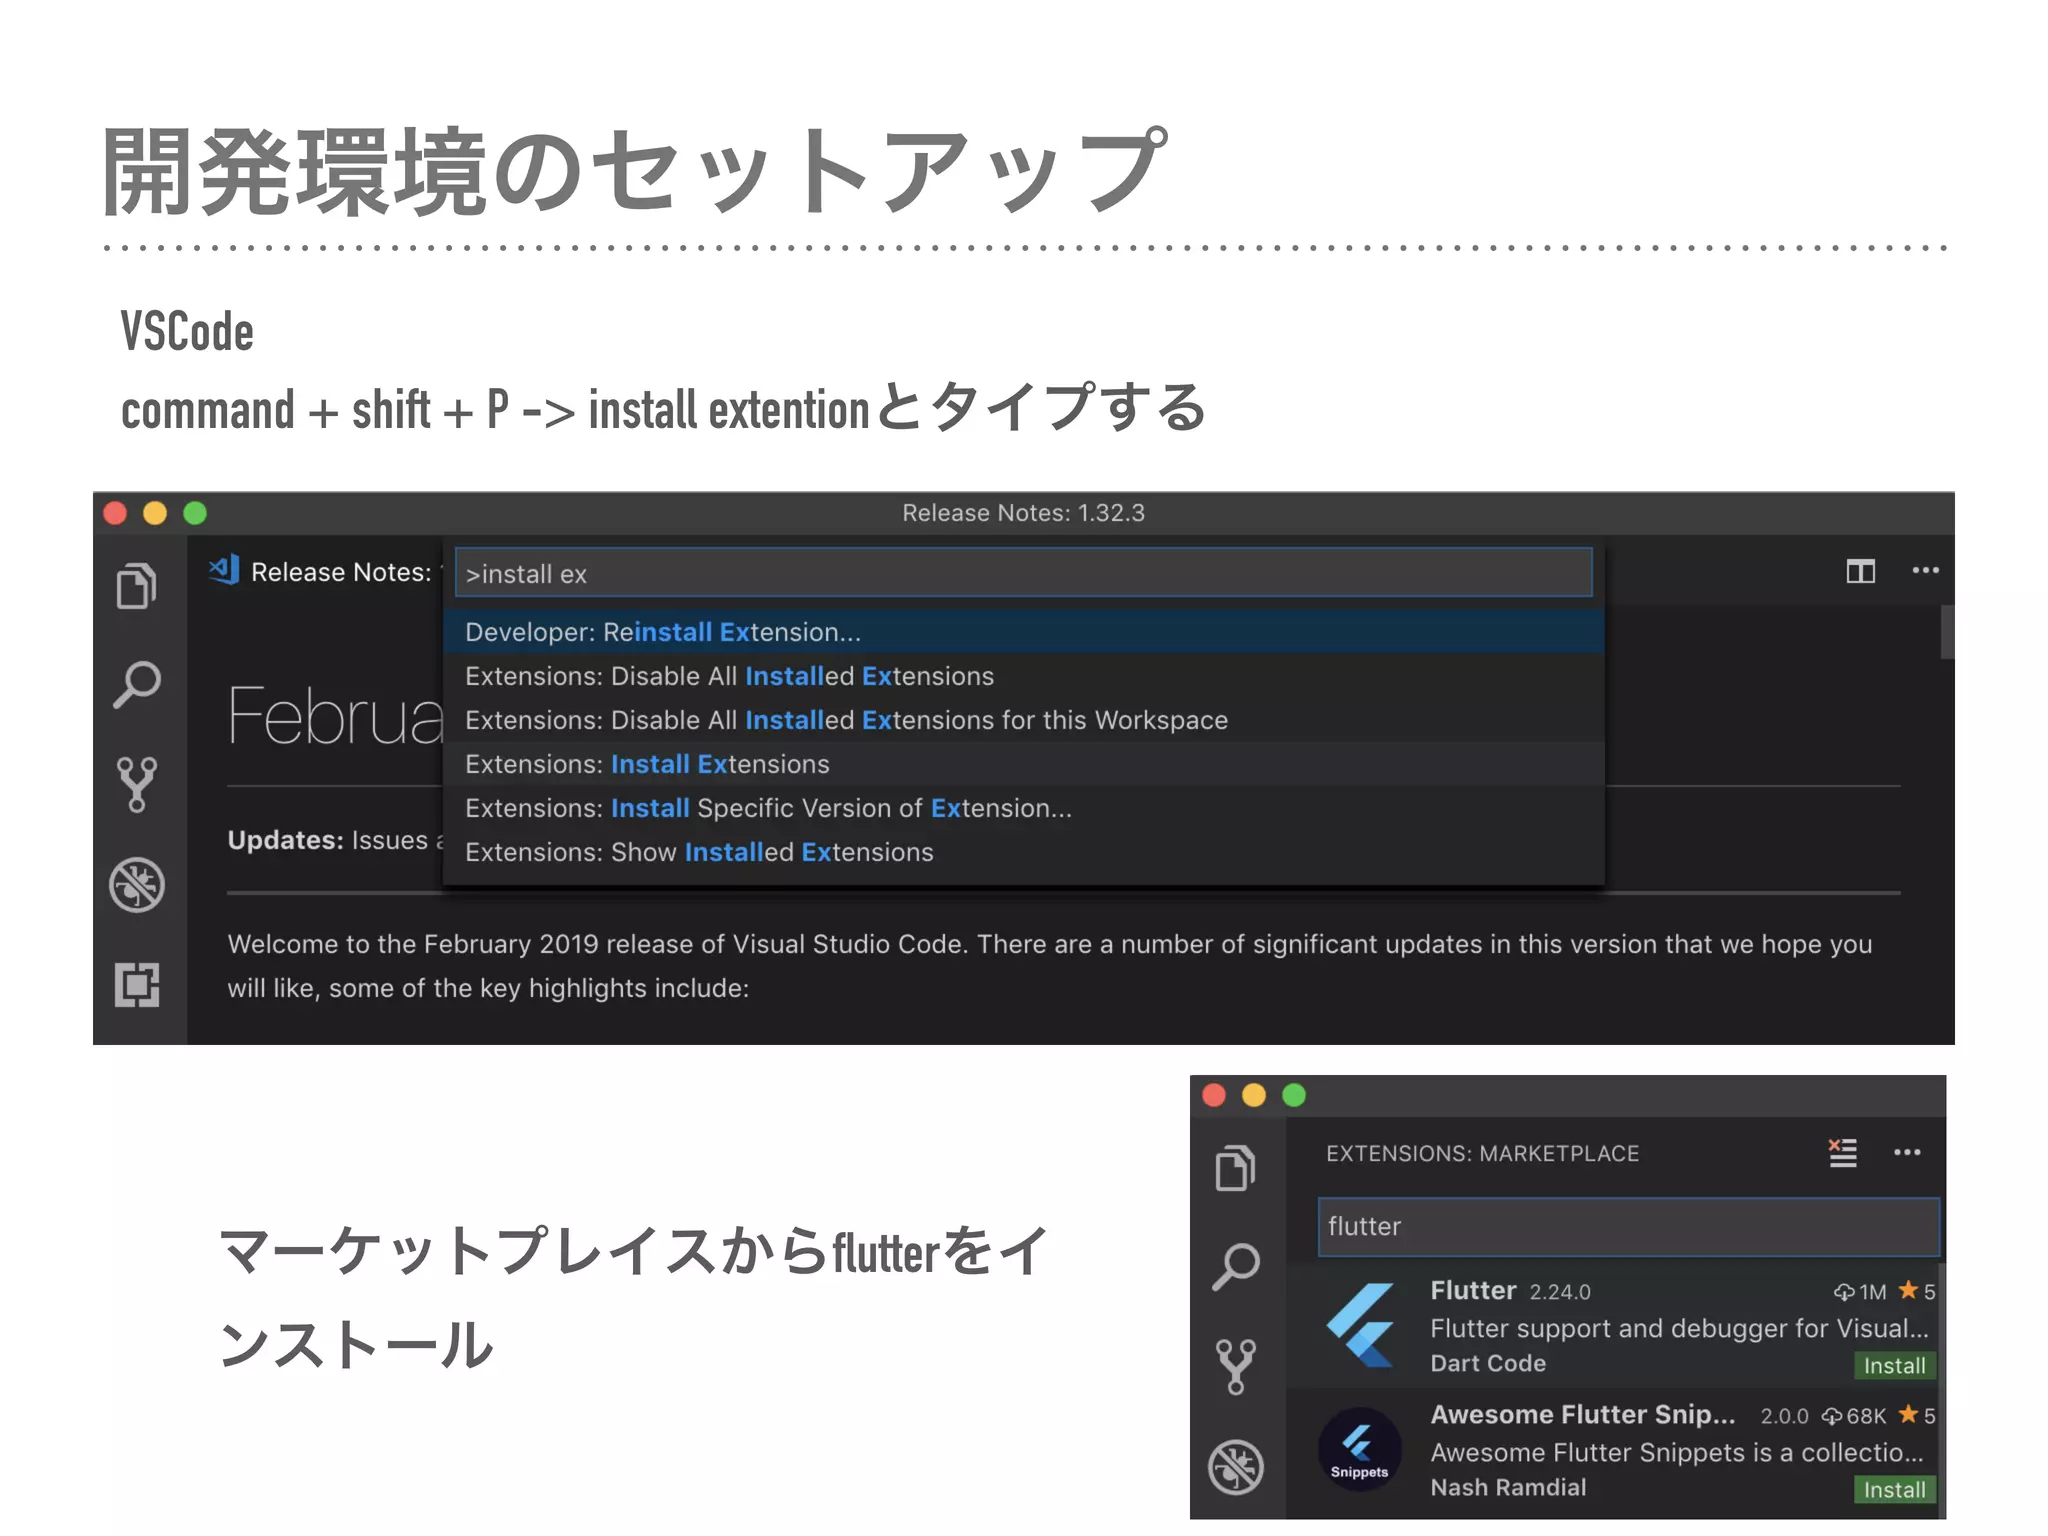This screenshot has width=2048, height=1536.
Task: Click the yellow minimize button of Release Notes window
Action: point(155,513)
